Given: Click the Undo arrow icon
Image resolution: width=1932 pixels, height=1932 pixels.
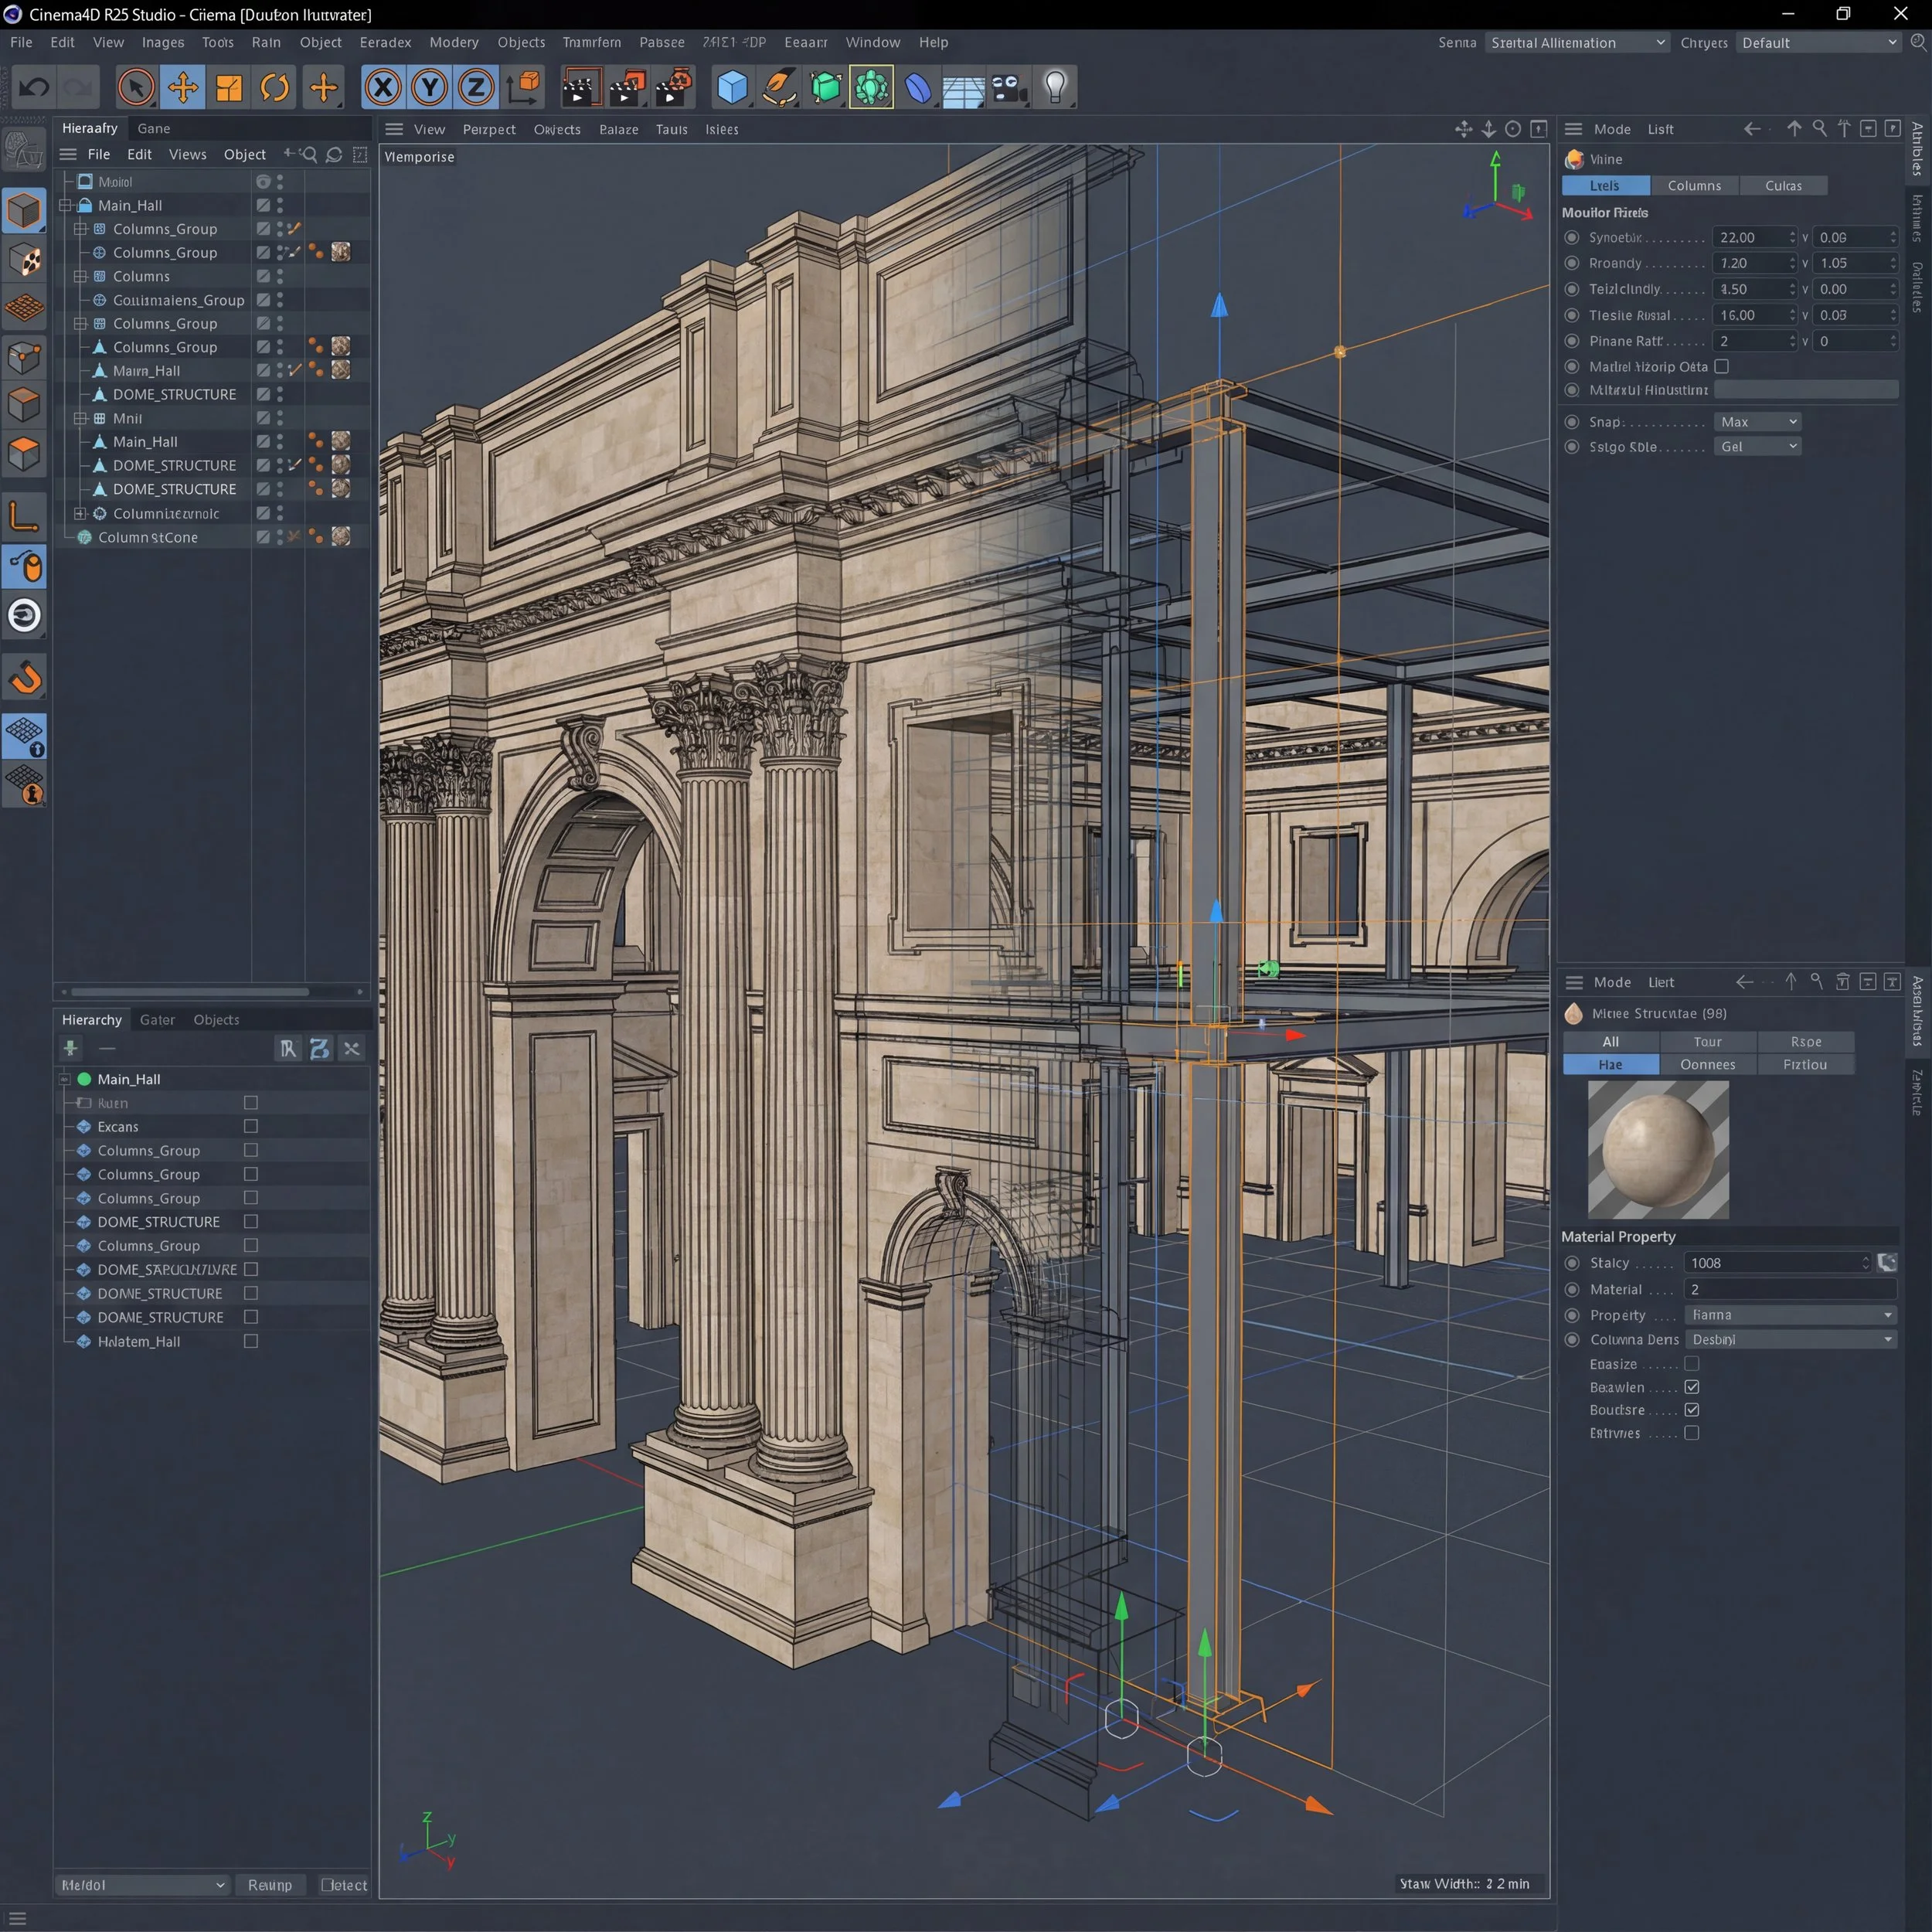Looking at the screenshot, I should pyautogui.click(x=34, y=88).
